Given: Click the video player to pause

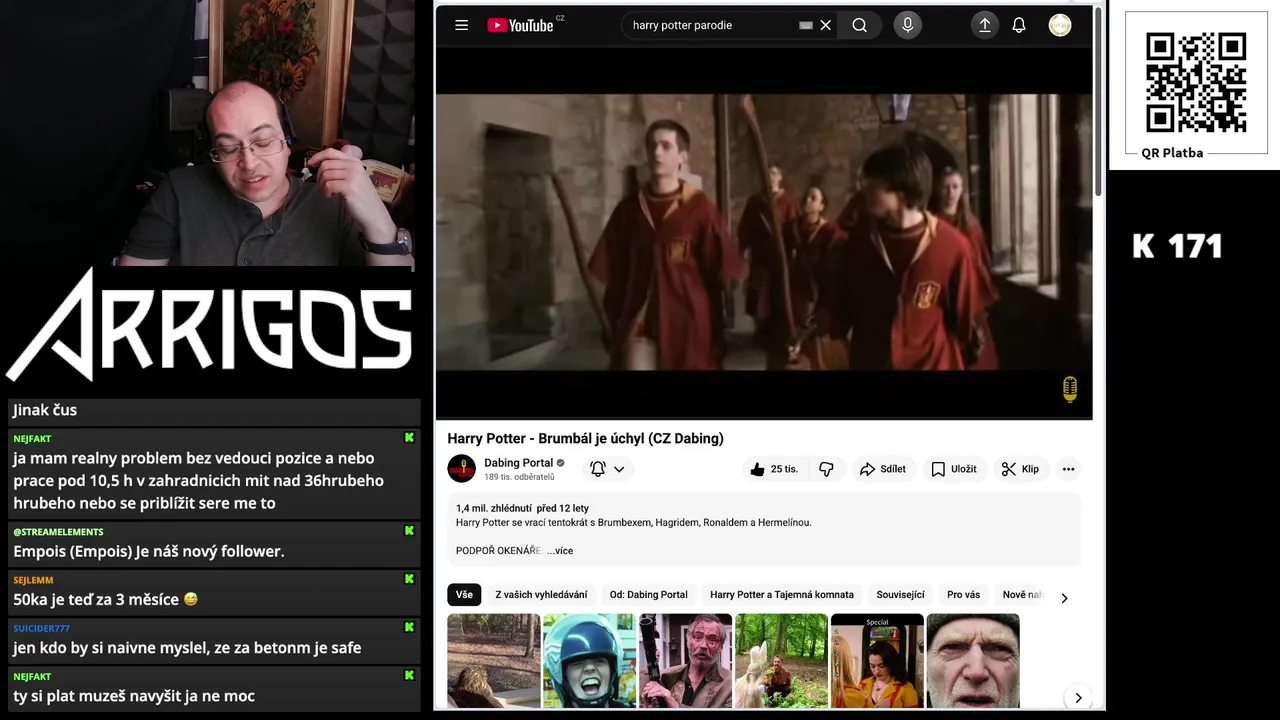Looking at the screenshot, I should [x=764, y=232].
